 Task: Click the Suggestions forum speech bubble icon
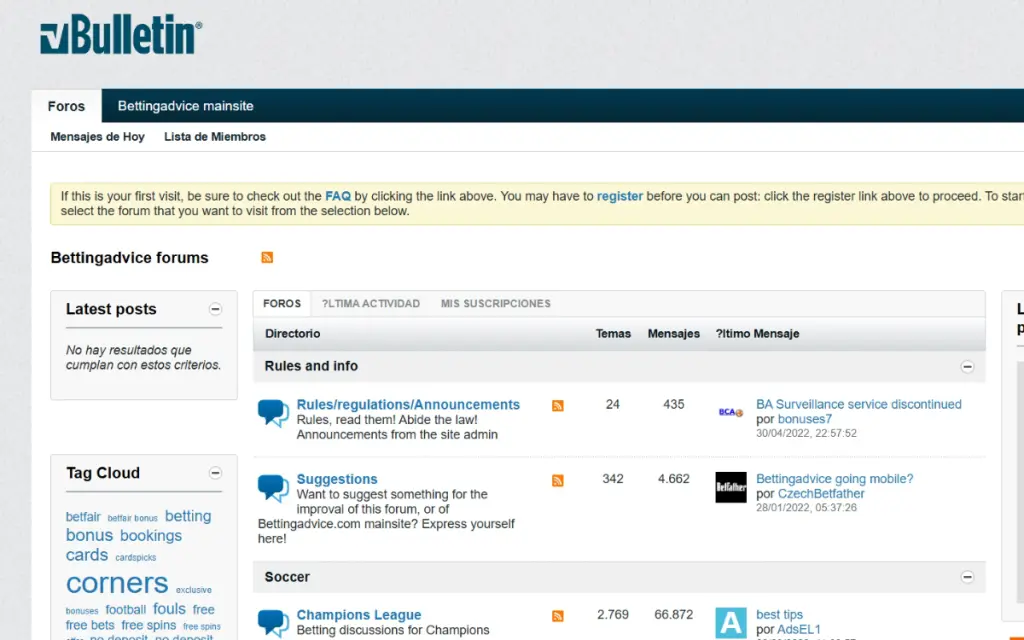[273, 488]
